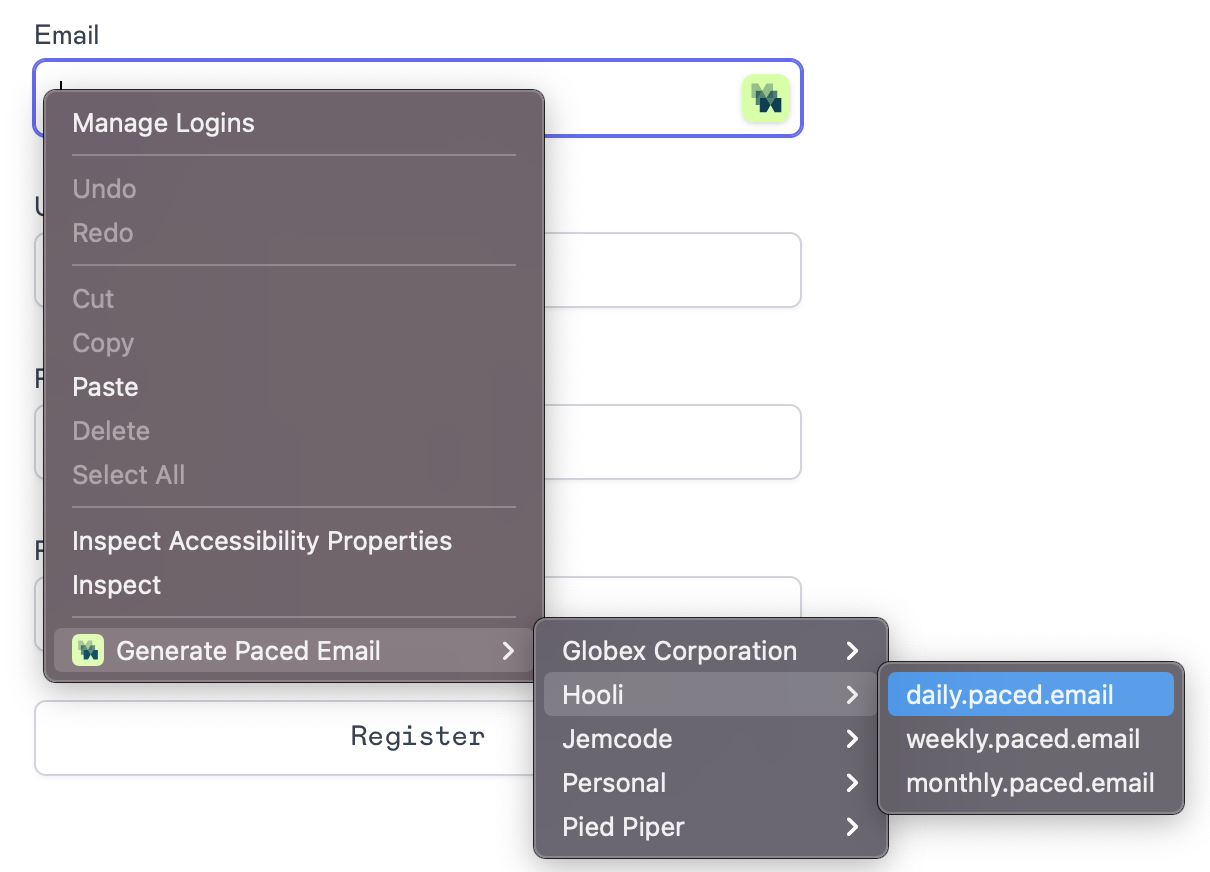
Task: Select Delete from the context menu
Action: 110,430
